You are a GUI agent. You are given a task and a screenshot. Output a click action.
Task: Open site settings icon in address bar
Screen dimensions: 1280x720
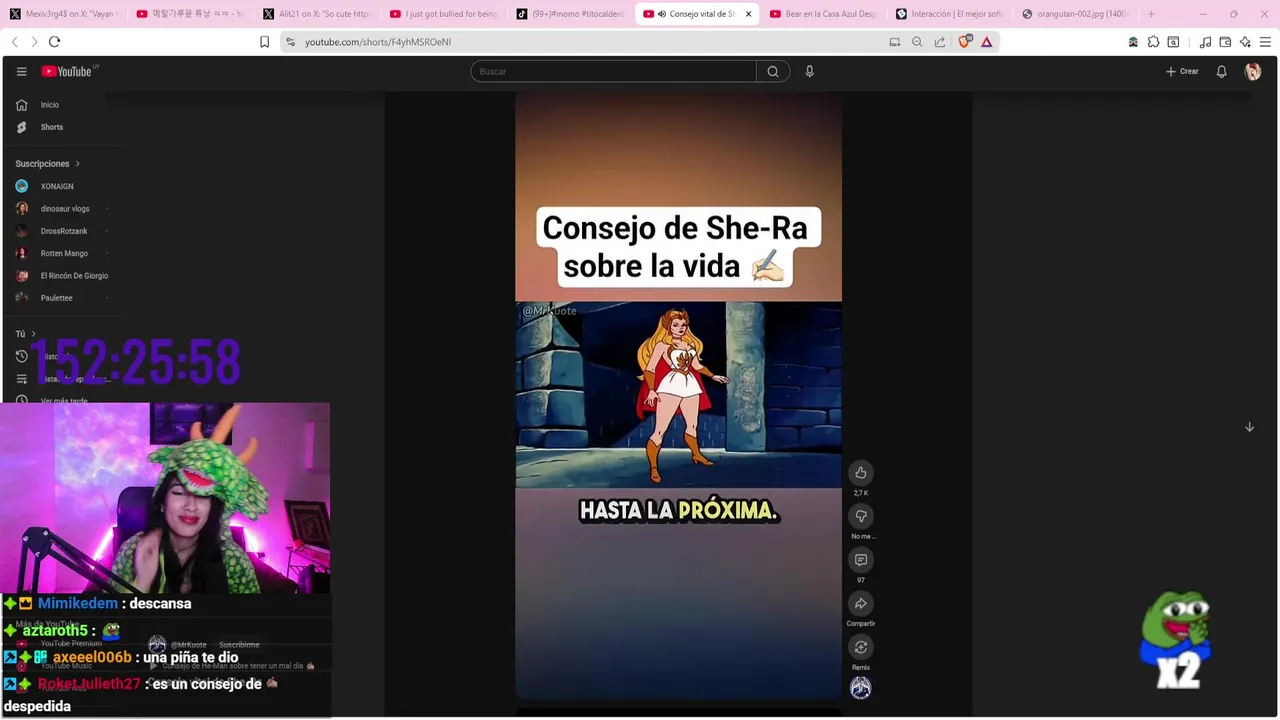coord(290,42)
